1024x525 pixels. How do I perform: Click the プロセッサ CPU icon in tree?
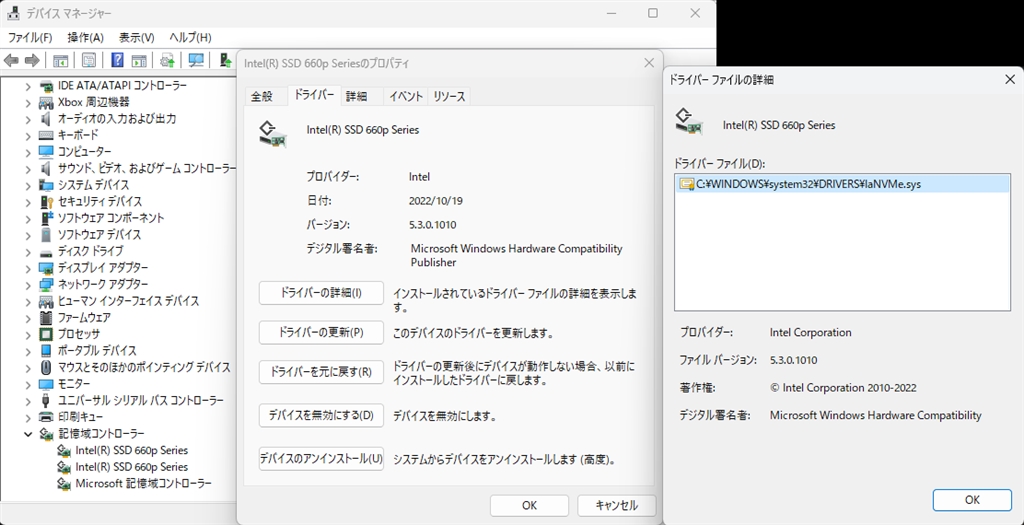tap(46, 334)
